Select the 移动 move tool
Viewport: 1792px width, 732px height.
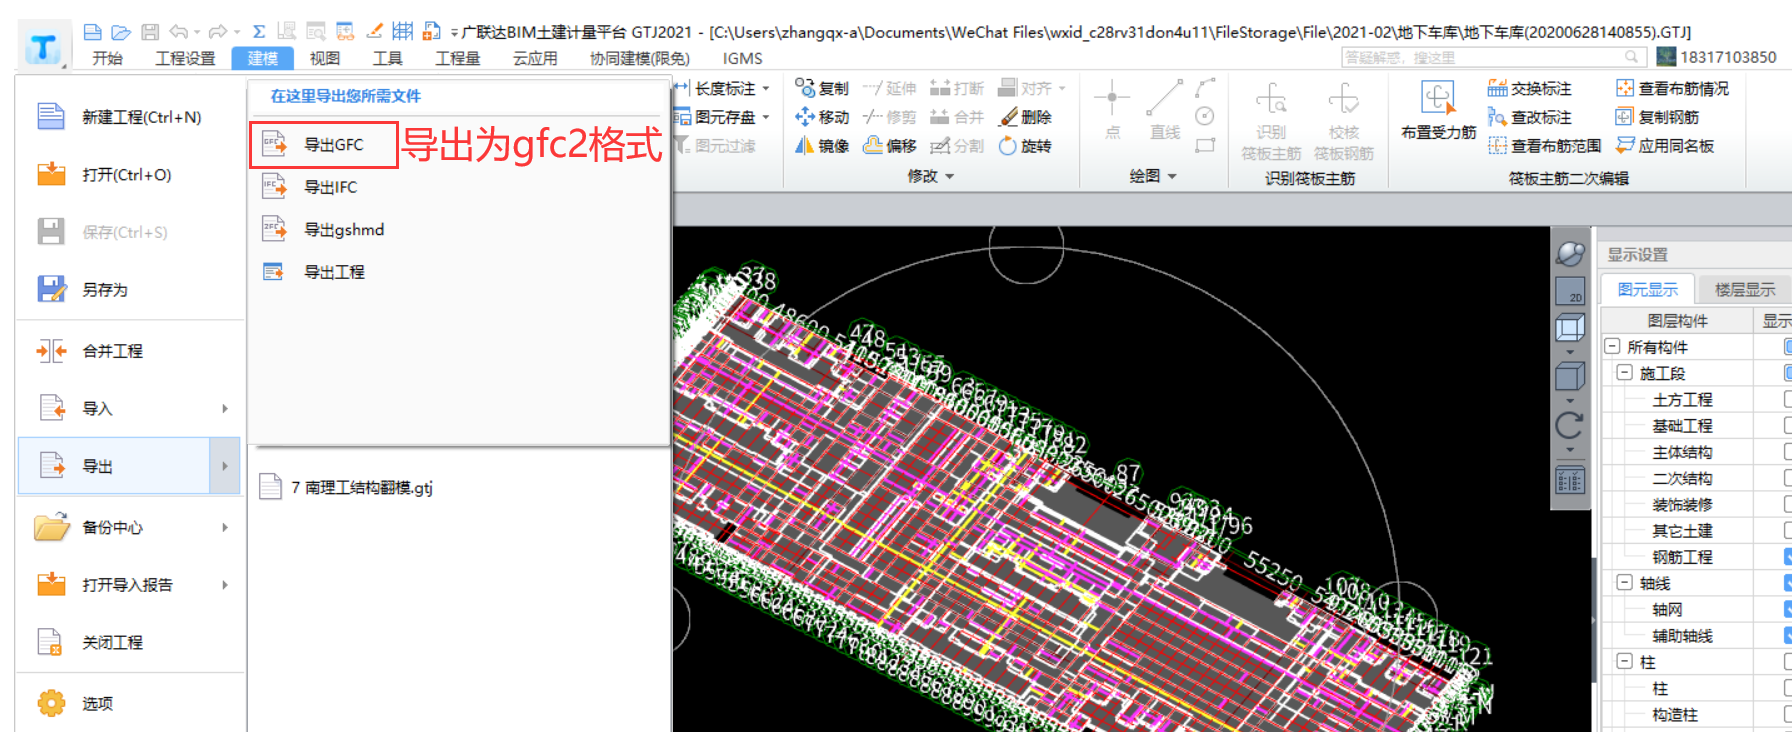(x=822, y=117)
